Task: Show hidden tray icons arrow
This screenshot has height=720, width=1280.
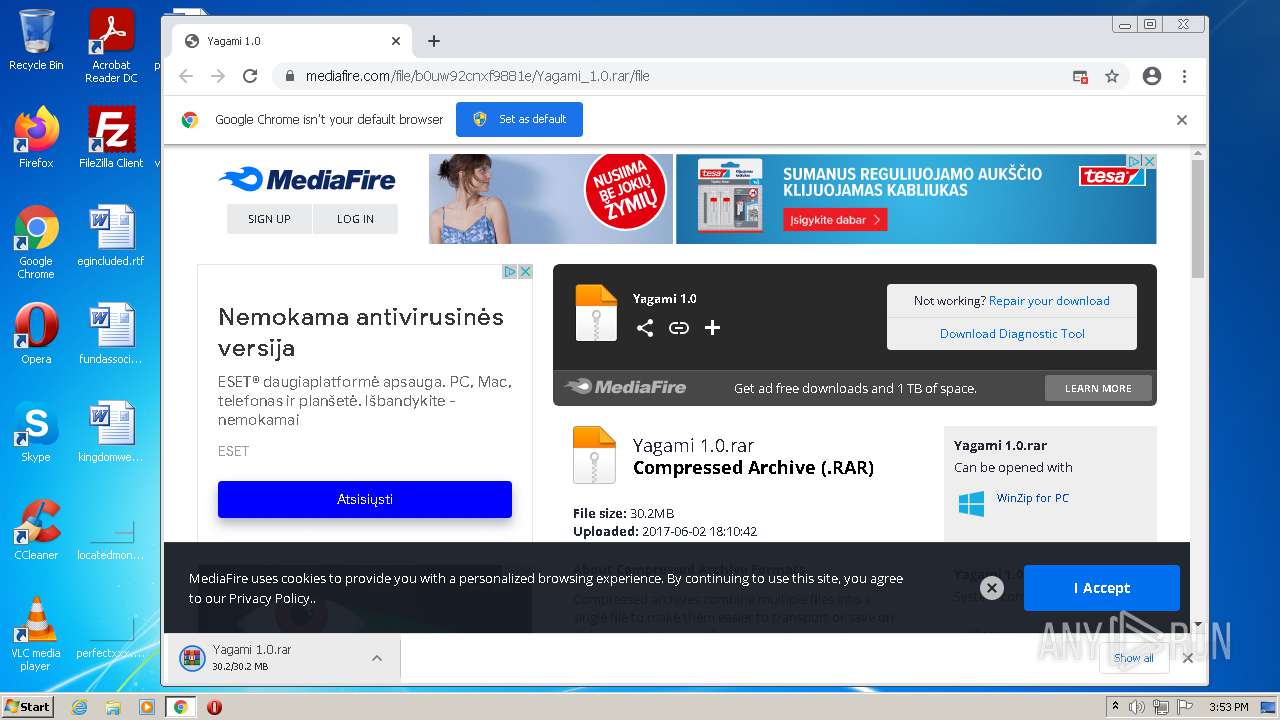Action: [1115, 707]
